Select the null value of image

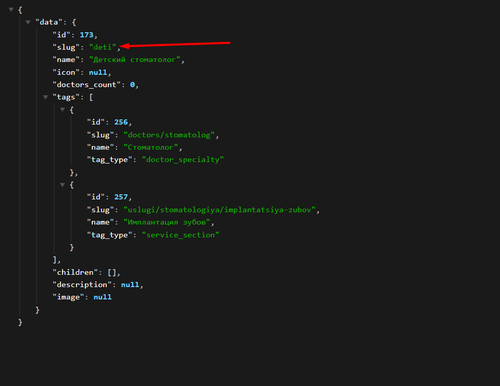pyautogui.click(x=103, y=297)
